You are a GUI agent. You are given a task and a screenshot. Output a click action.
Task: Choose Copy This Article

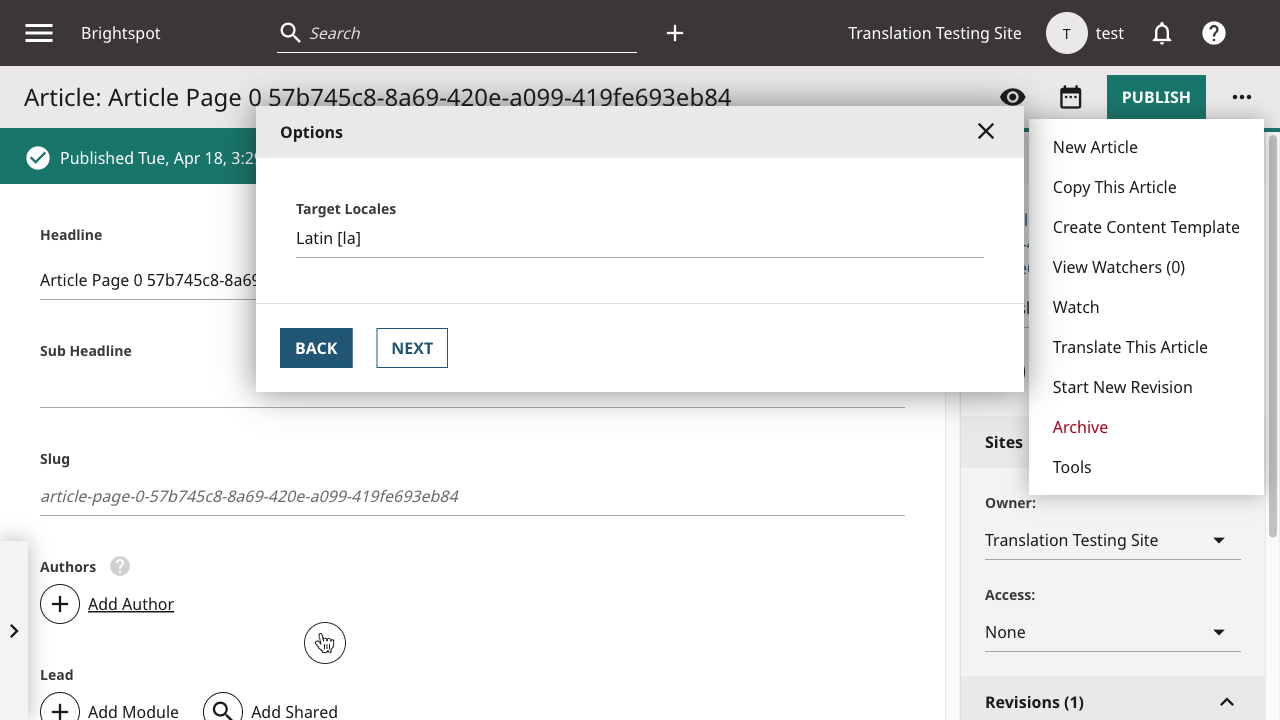click(x=1146, y=187)
